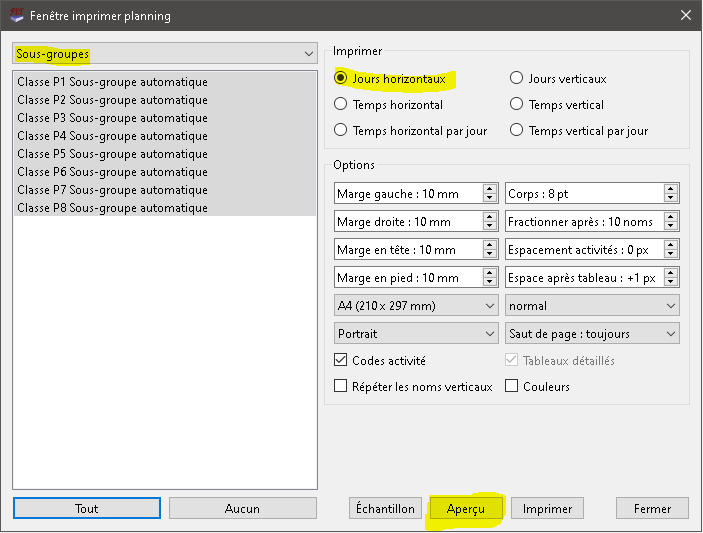Open the Saut de page dropdown
This screenshot has height=533, width=703.
[x=592, y=333]
